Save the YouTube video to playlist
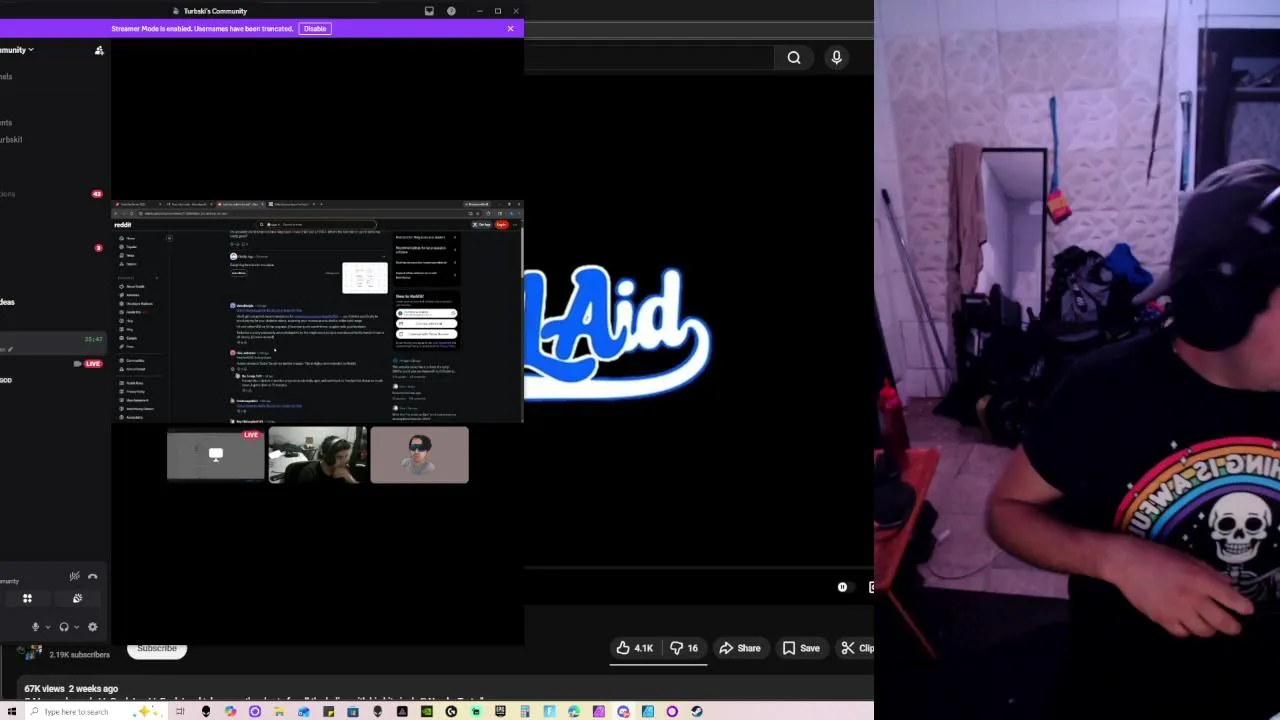The width and height of the screenshot is (1280, 720). (x=801, y=648)
